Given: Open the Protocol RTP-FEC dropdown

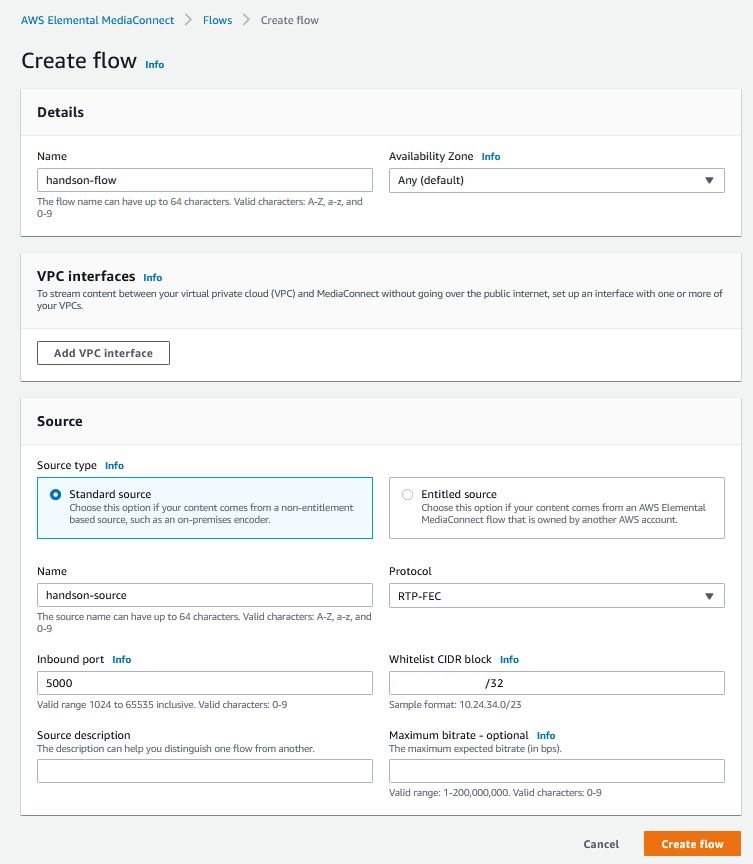Looking at the screenshot, I should tap(556, 595).
